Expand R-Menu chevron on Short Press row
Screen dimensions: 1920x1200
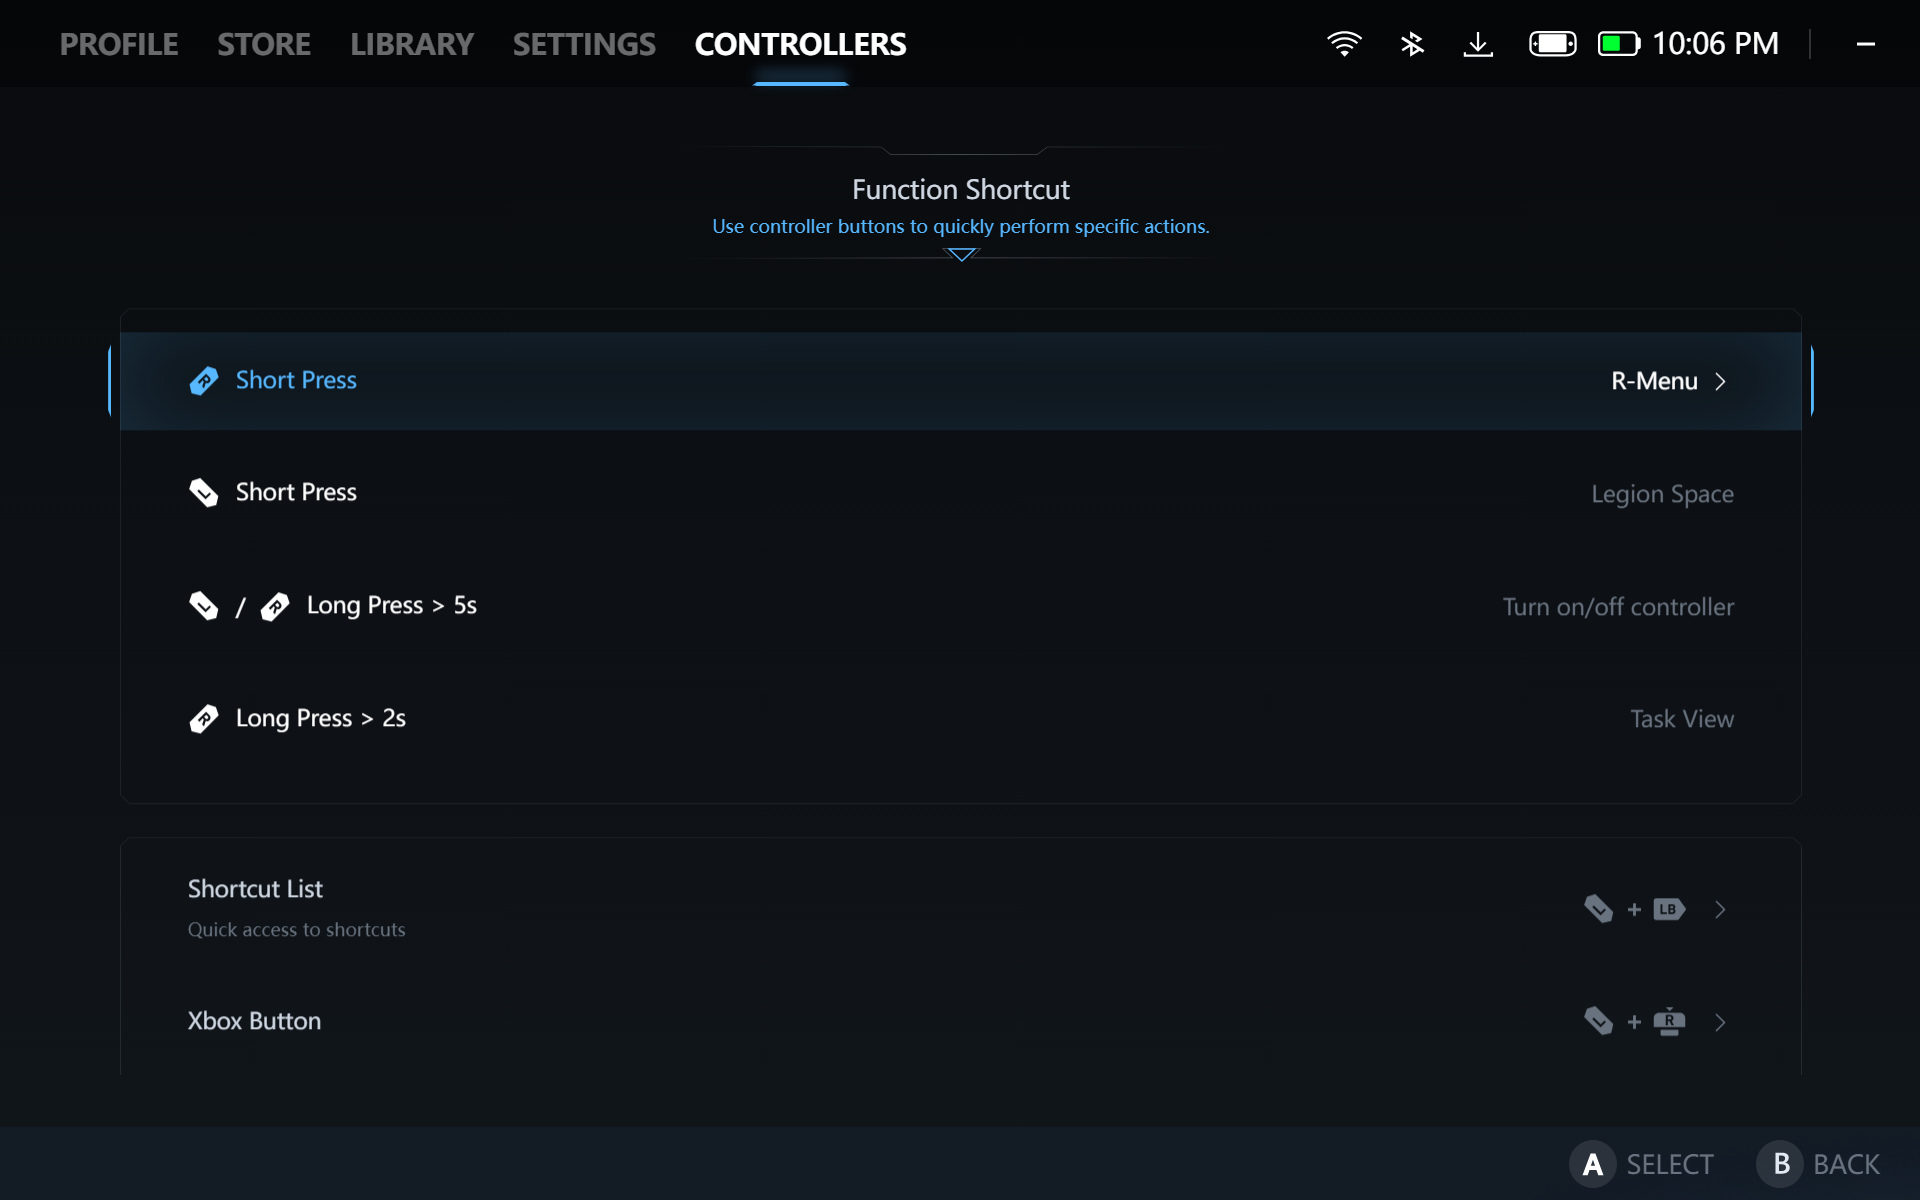pyautogui.click(x=1720, y=381)
